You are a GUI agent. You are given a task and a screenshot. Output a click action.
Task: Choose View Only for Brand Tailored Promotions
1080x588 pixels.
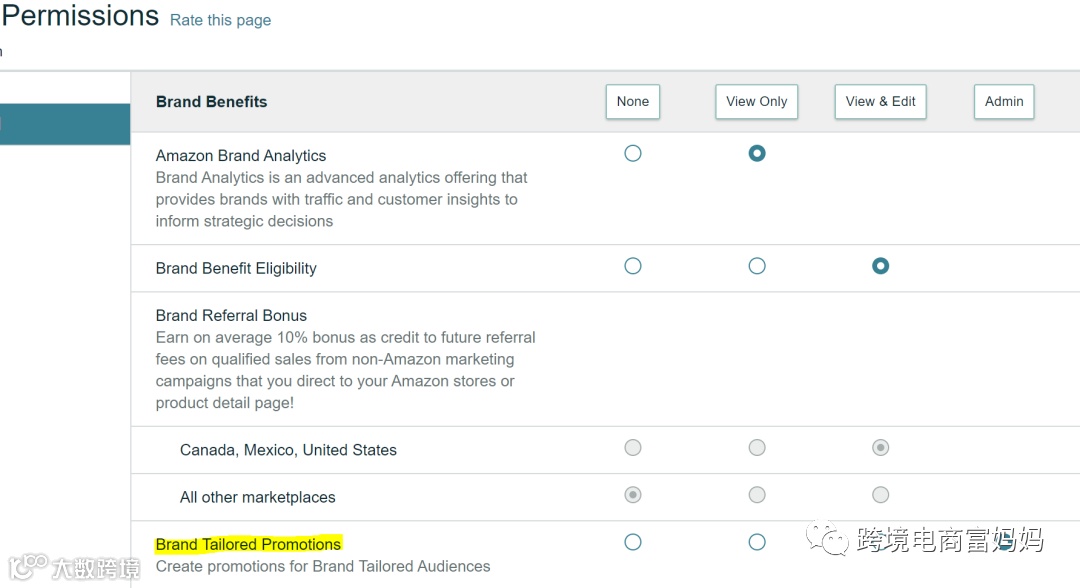coord(757,542)
